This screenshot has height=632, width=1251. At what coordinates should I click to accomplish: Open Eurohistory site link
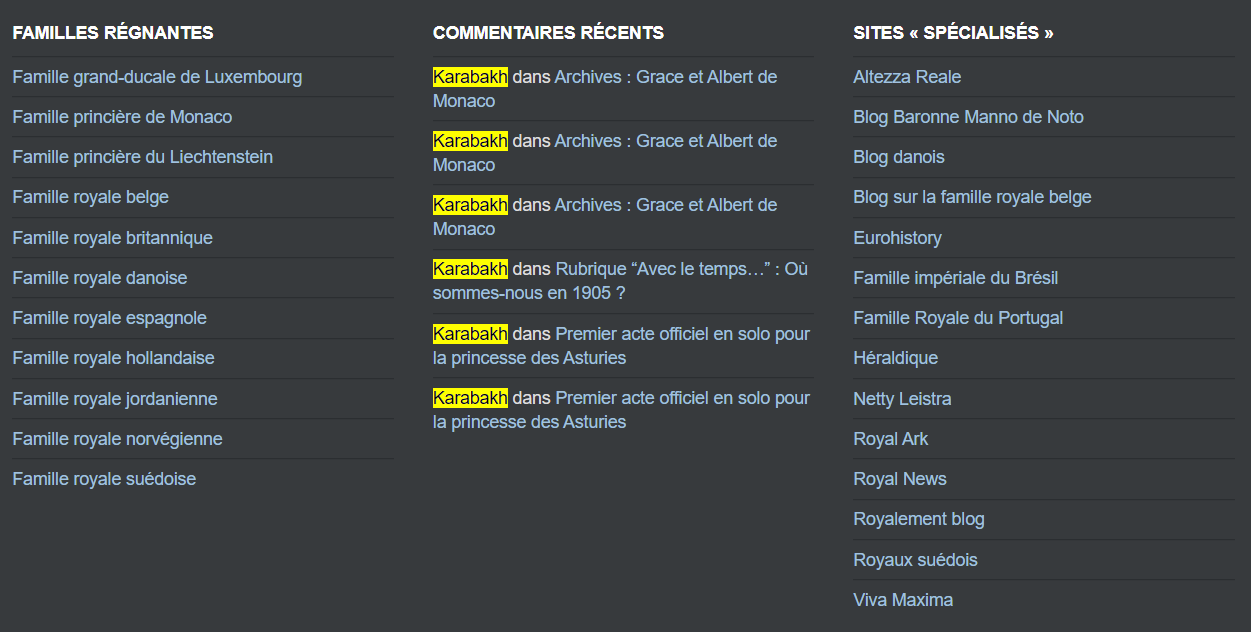click(x=897, y=238)
